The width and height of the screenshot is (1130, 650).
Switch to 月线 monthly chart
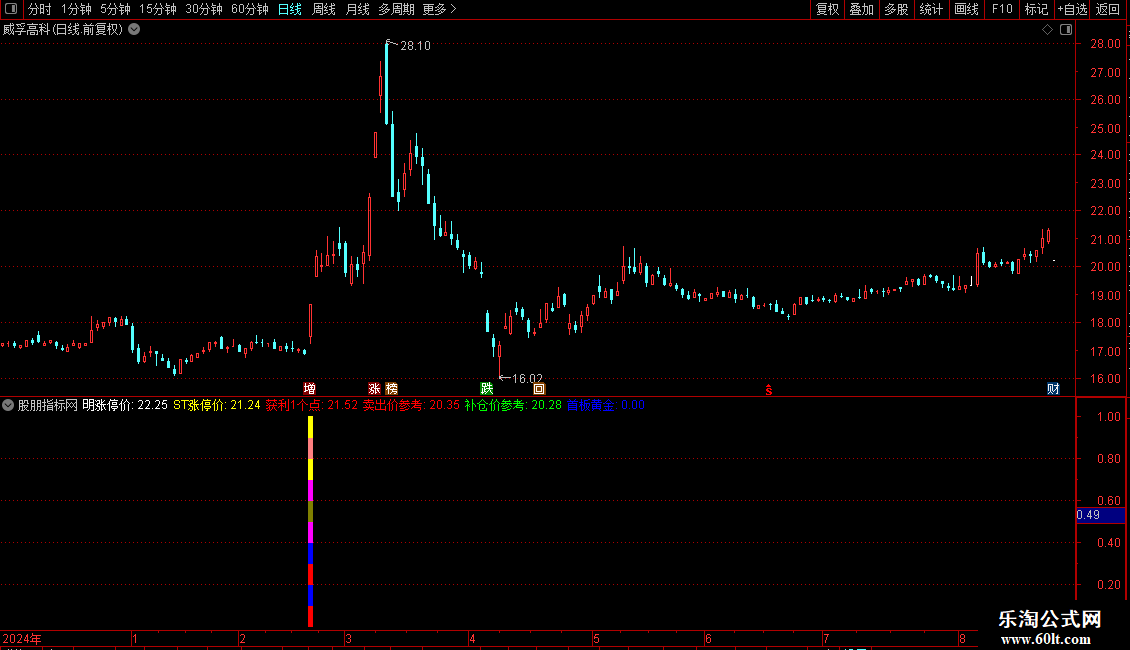[x=357, y=9]
